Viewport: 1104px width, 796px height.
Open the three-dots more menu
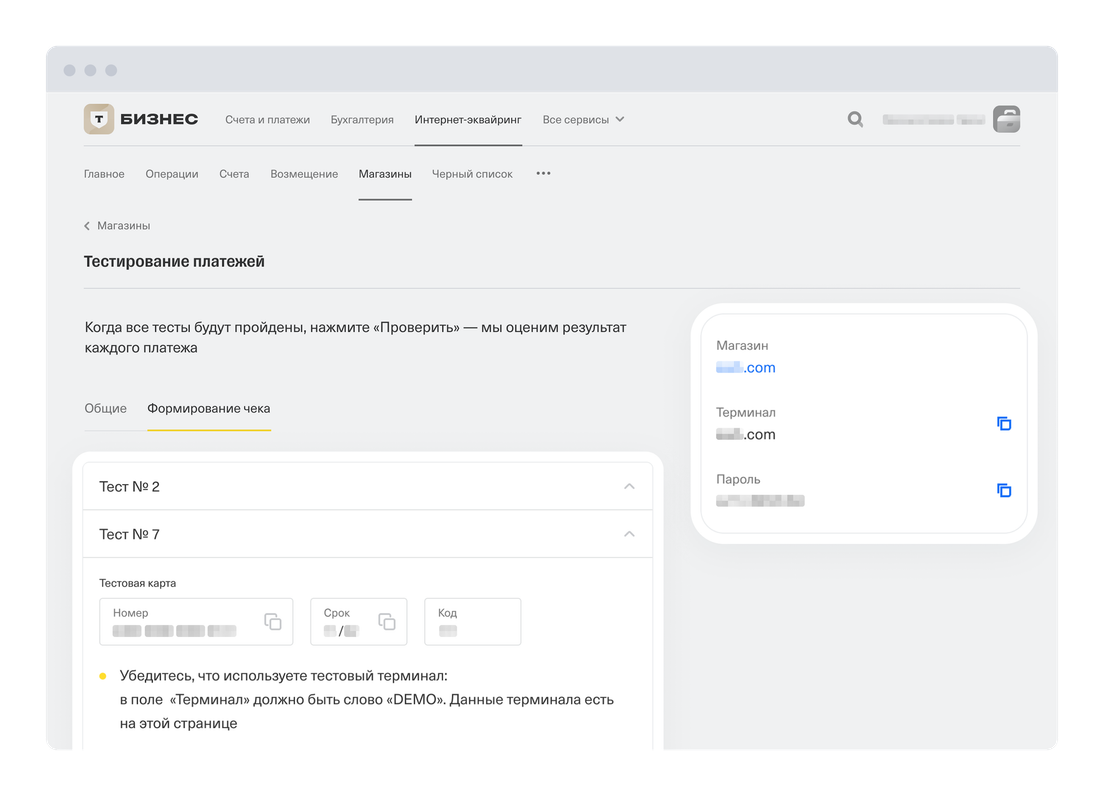tap(543, 173)
